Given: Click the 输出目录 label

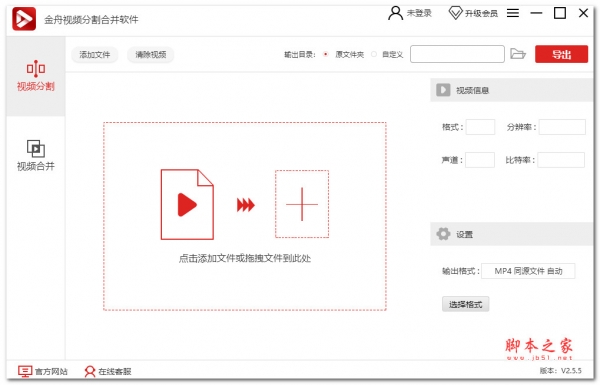Looking at the screenshot, I should point(300,55).
